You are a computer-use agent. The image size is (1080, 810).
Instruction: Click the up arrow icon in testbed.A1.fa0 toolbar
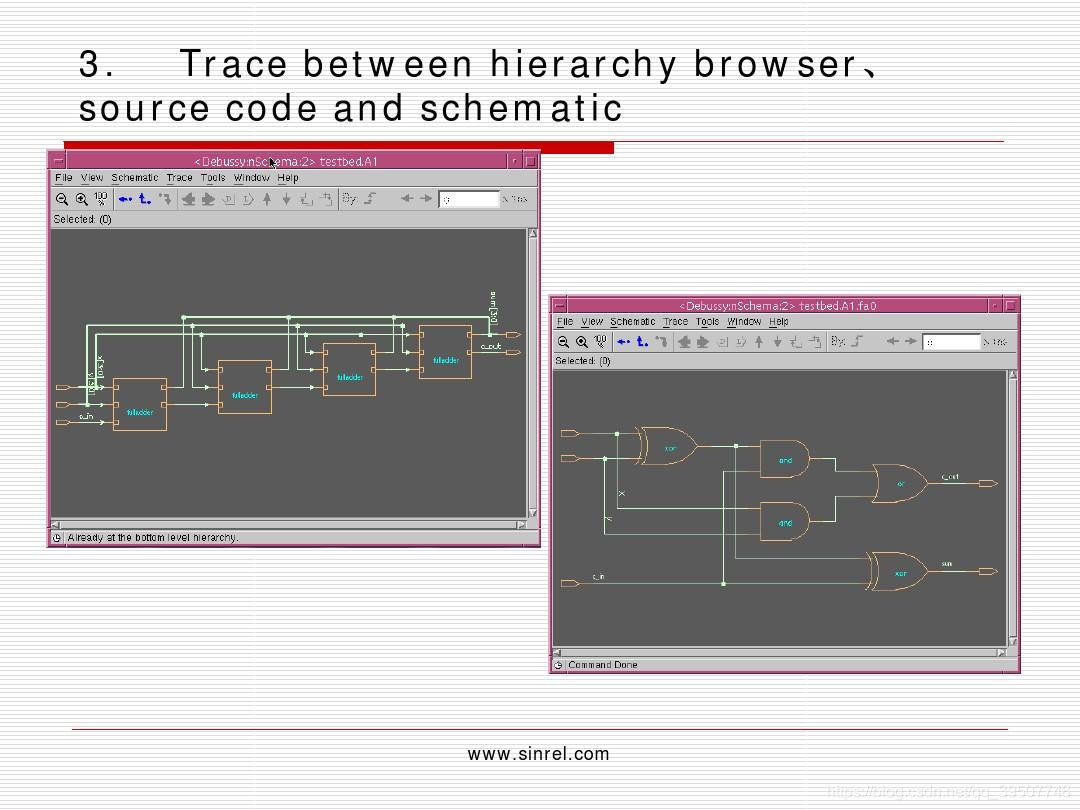click(759, 342)
